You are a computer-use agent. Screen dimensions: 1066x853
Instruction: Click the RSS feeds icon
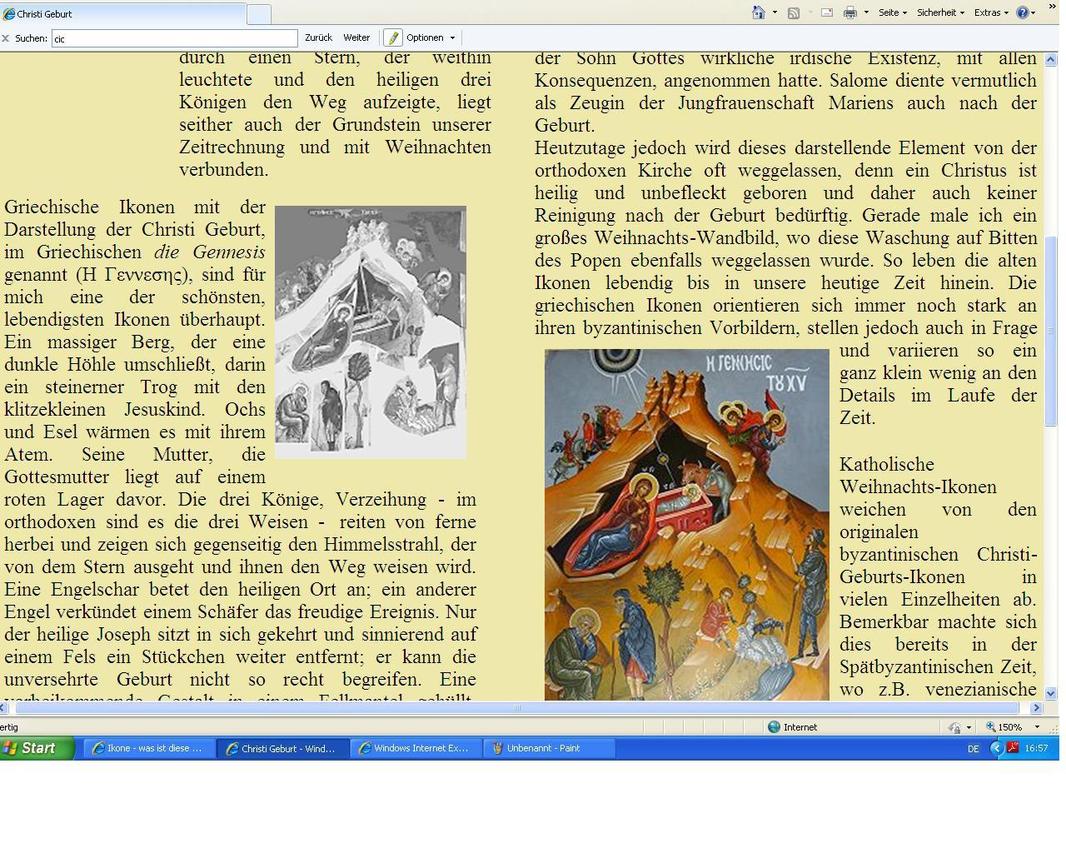click(793, 13)
